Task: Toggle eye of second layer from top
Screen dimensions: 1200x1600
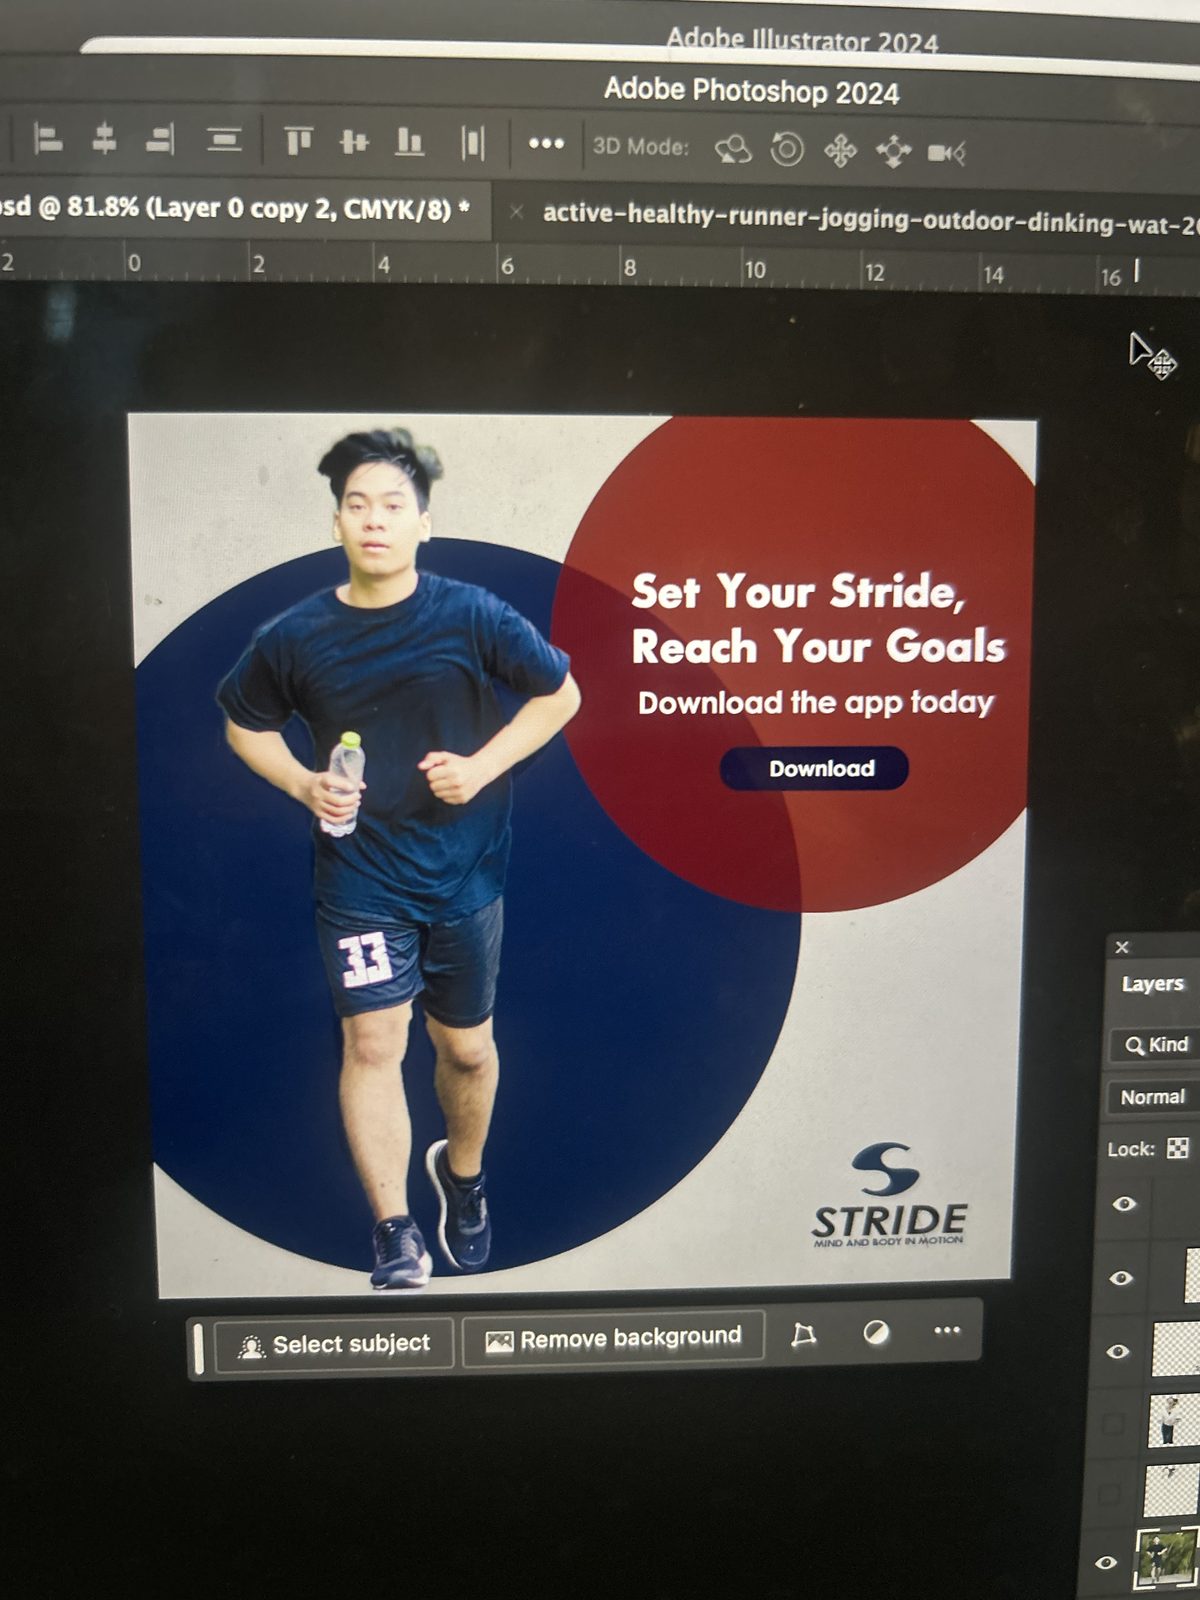Action: pyautogui.click(x=1121, y=1278)
